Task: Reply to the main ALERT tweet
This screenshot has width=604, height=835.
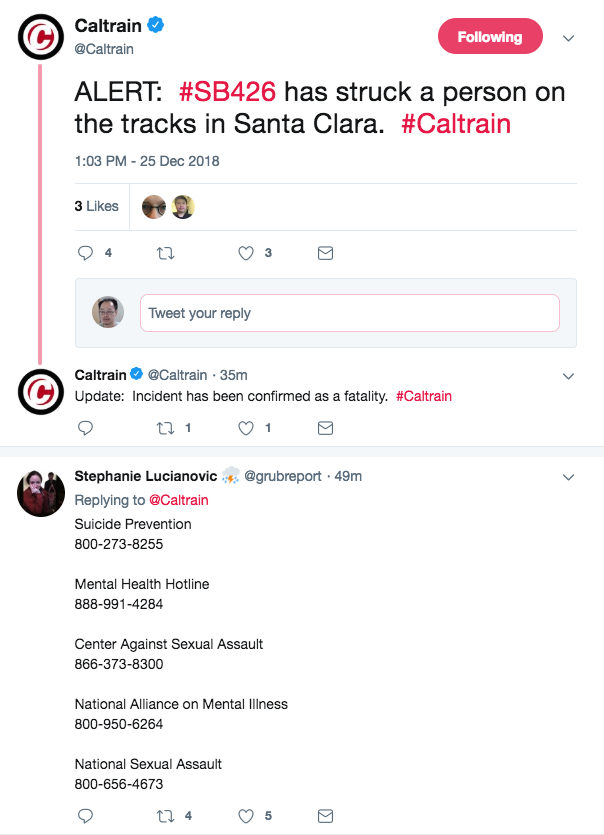Action: click(x=85, y=254)
